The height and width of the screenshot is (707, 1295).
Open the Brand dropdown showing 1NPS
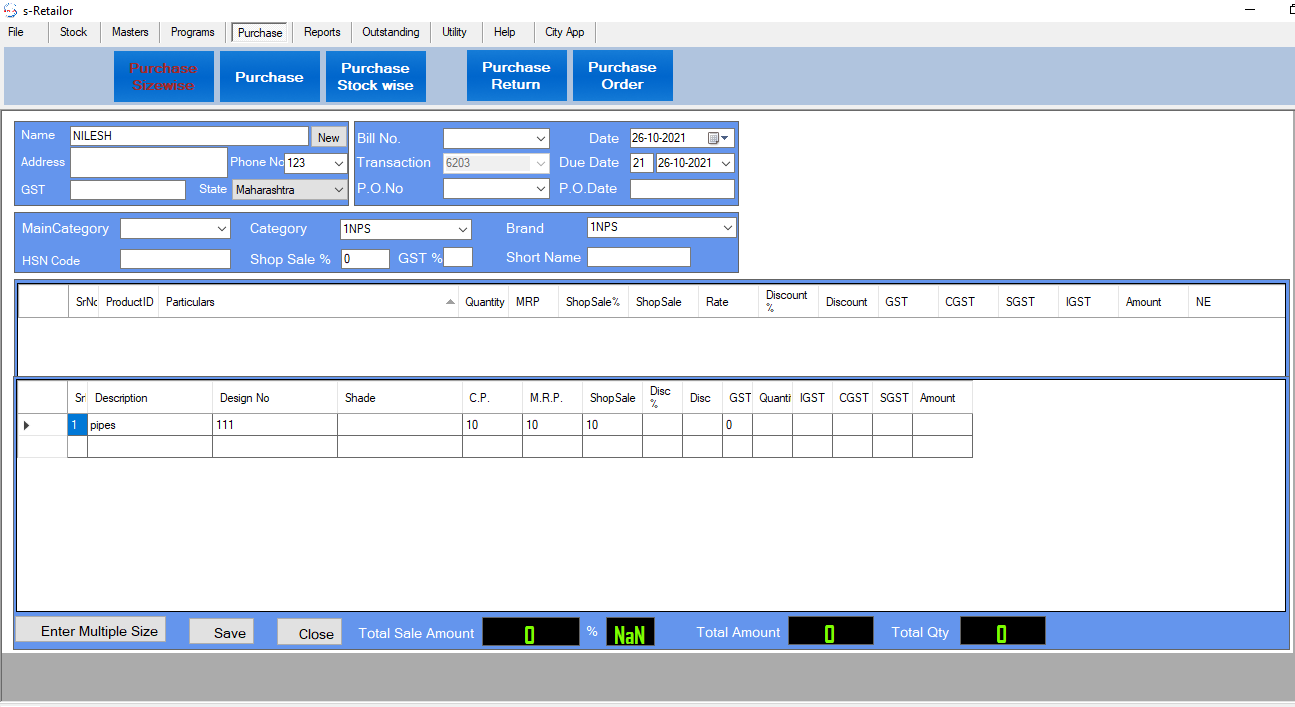pyautogui.click(x=727, y=228)
